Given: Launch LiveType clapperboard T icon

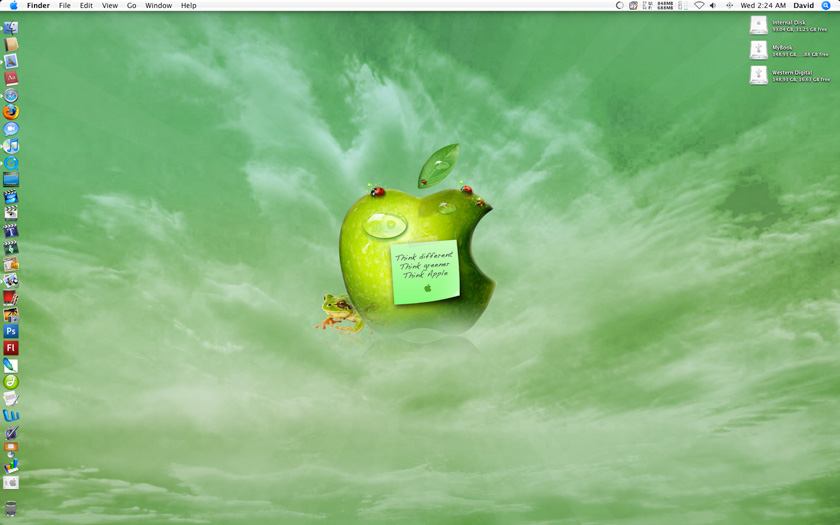Looking at the screenshot, I should pos(11,230).
